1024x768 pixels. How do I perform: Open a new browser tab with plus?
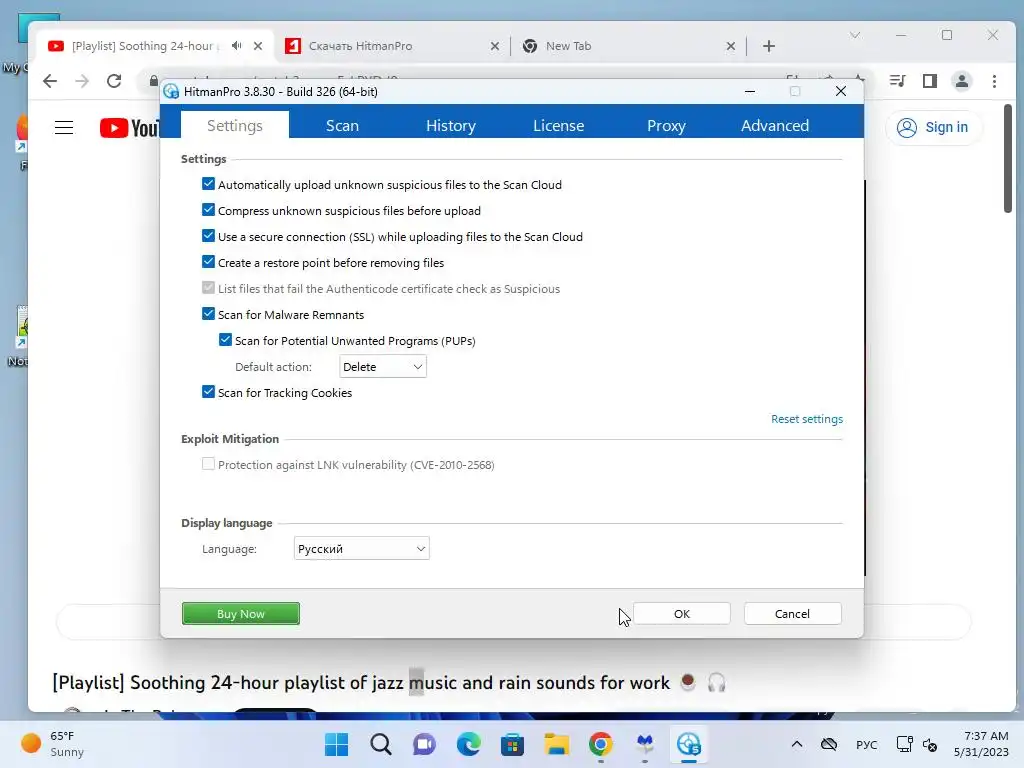click(769, 46)
